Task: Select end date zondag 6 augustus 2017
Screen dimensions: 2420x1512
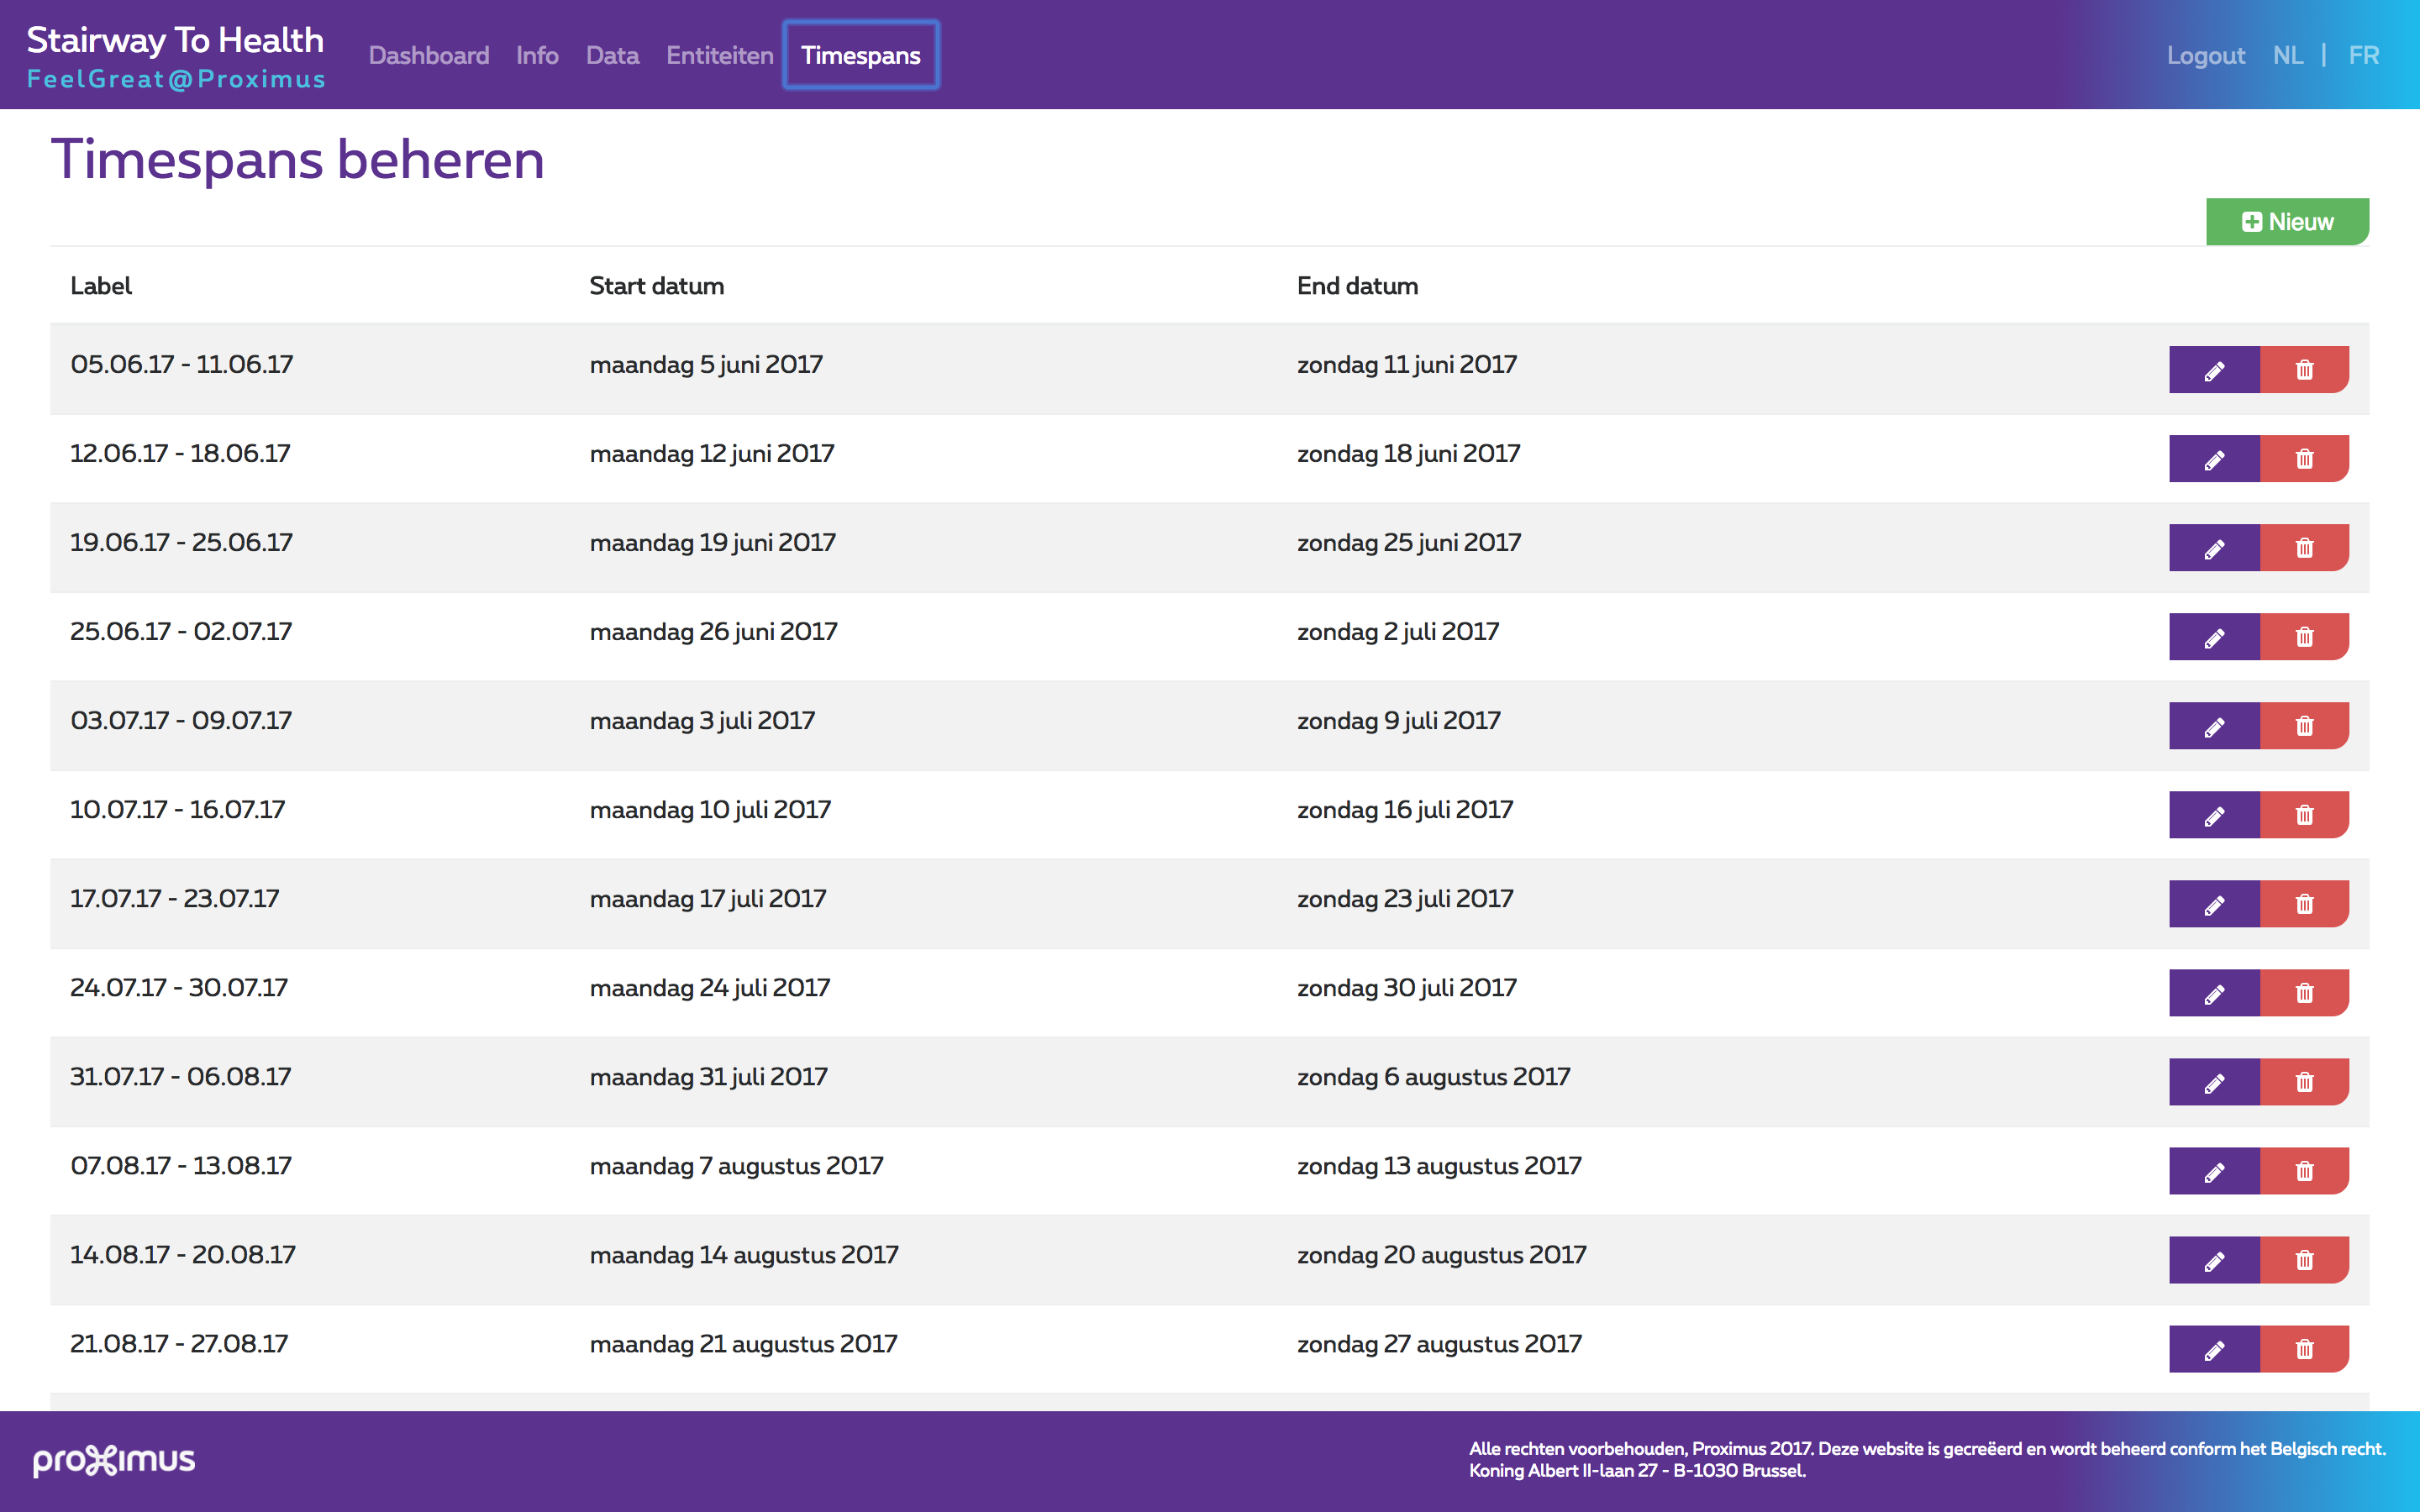Action: [x=1433, y=1077]
